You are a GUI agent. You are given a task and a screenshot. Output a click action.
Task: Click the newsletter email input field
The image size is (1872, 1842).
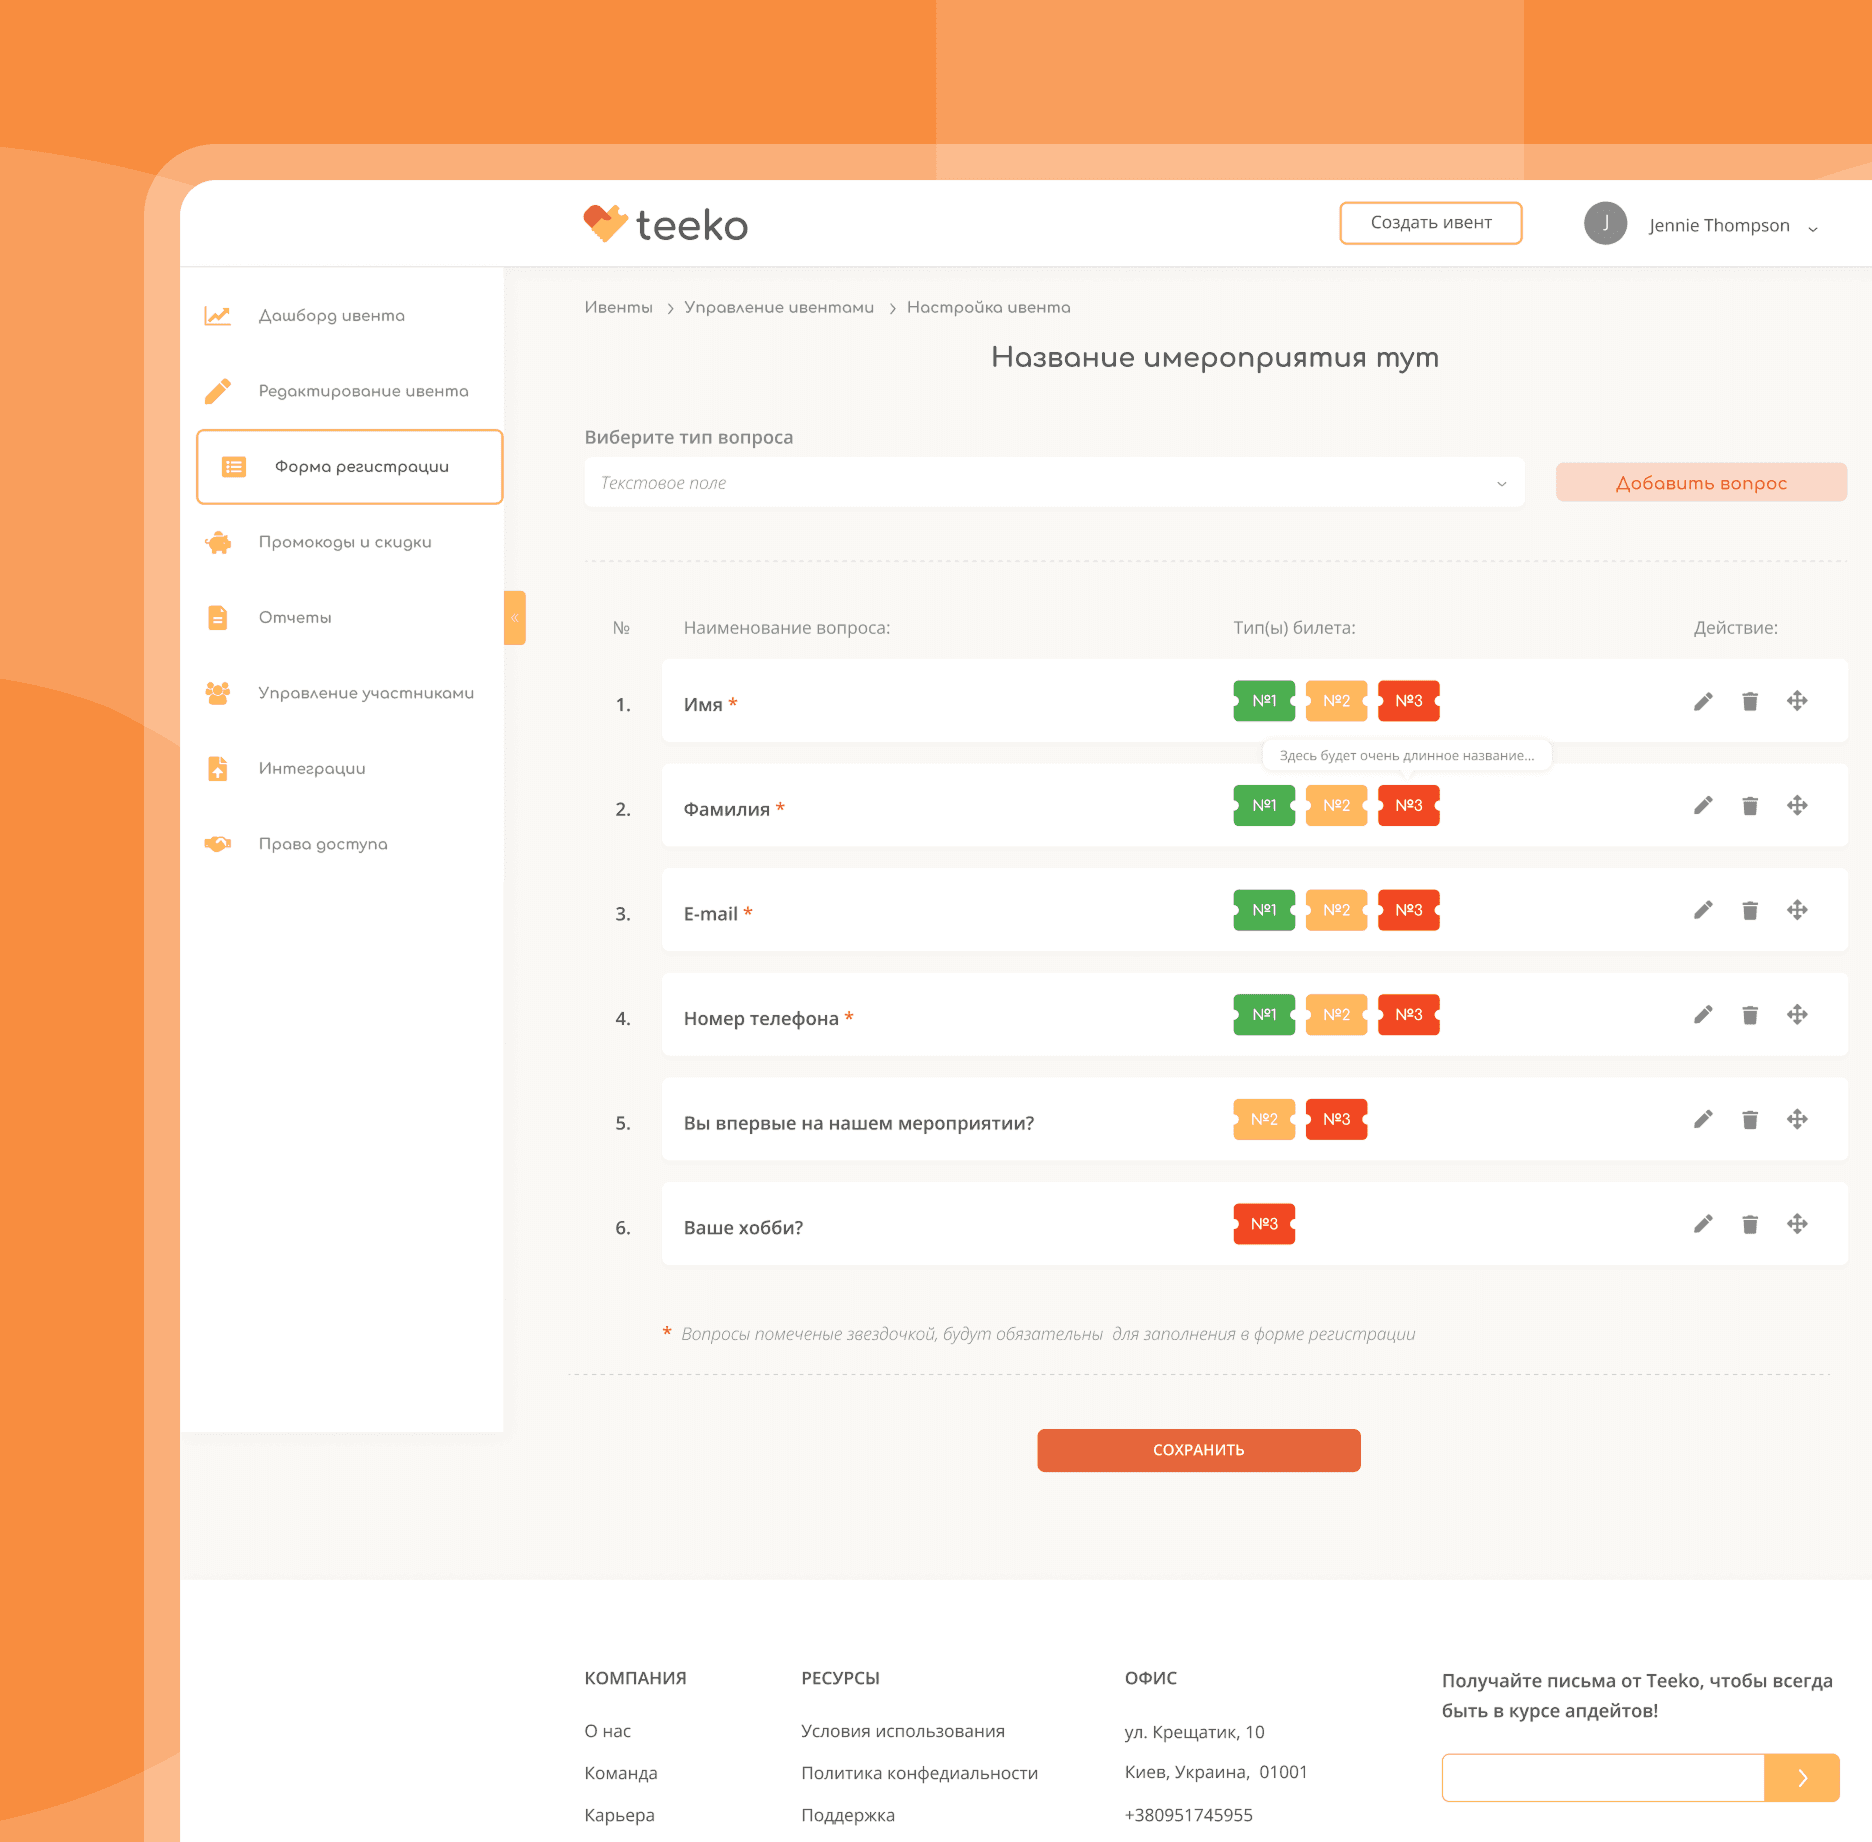(x=1602, y=1778)
